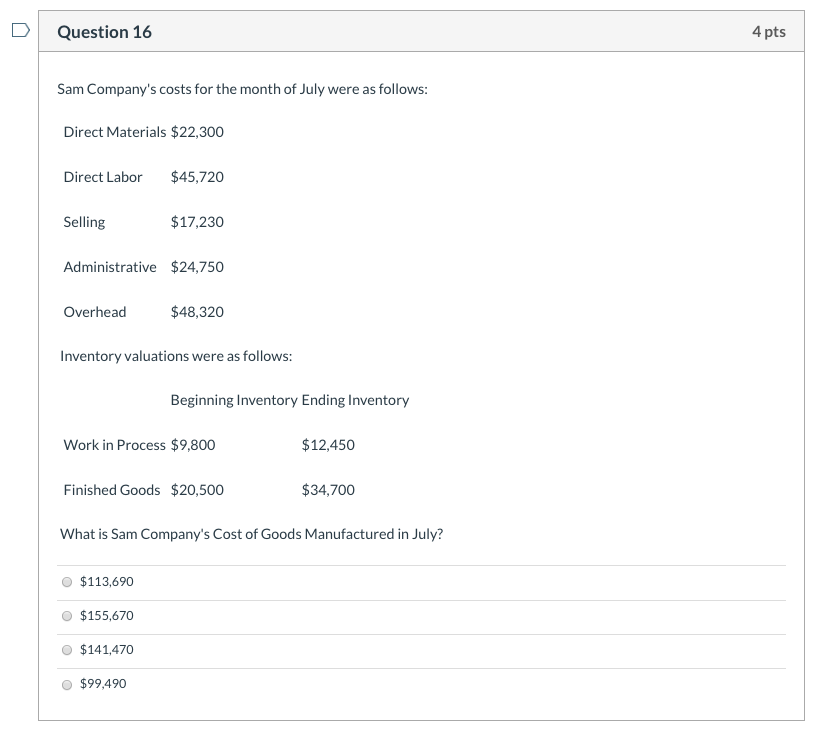The height and width of the screenshot is (731, 818).
Task: Click the Question 16 heading
Action: click(104, 32)
